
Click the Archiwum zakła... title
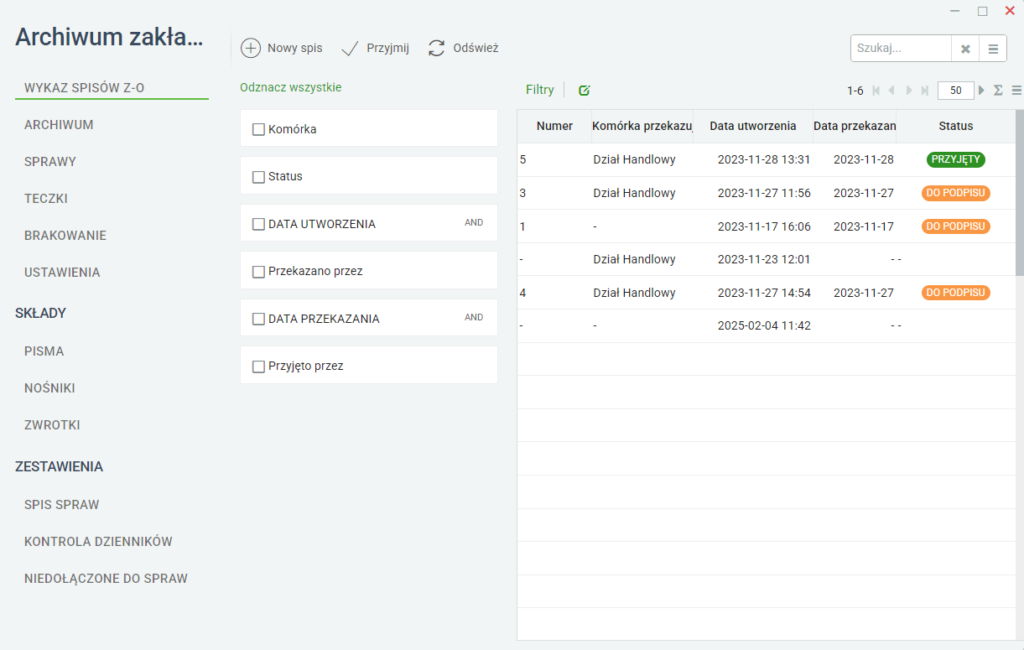pos(109,37)
